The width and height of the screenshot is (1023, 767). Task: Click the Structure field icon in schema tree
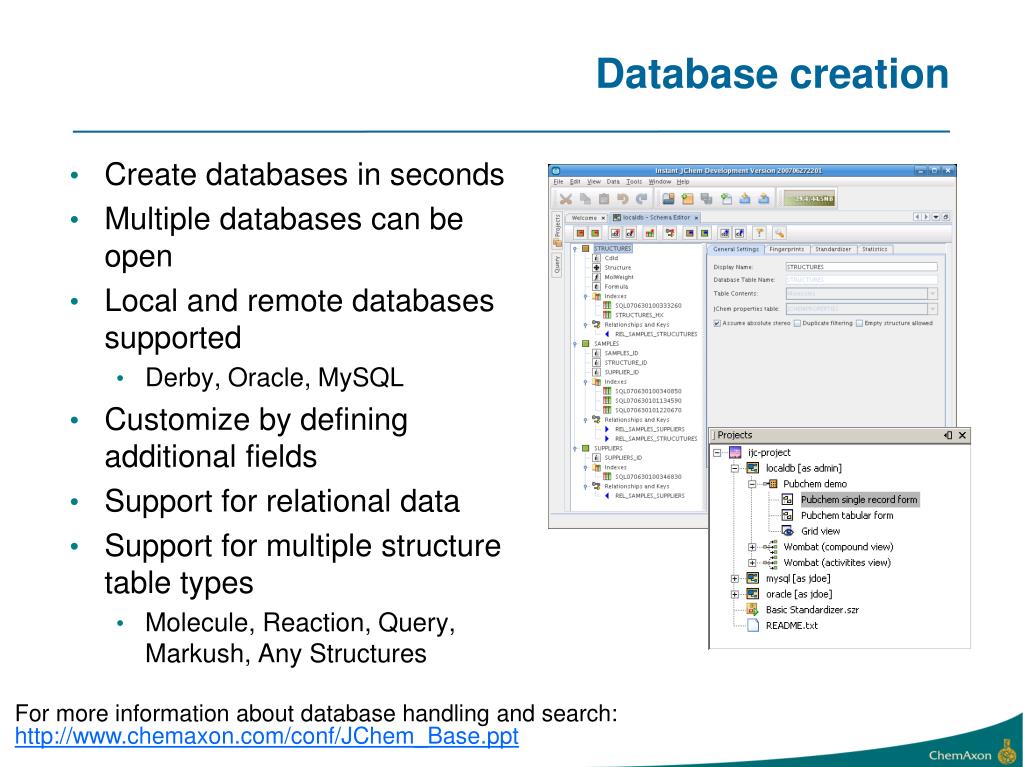click(x=596, y=267)
